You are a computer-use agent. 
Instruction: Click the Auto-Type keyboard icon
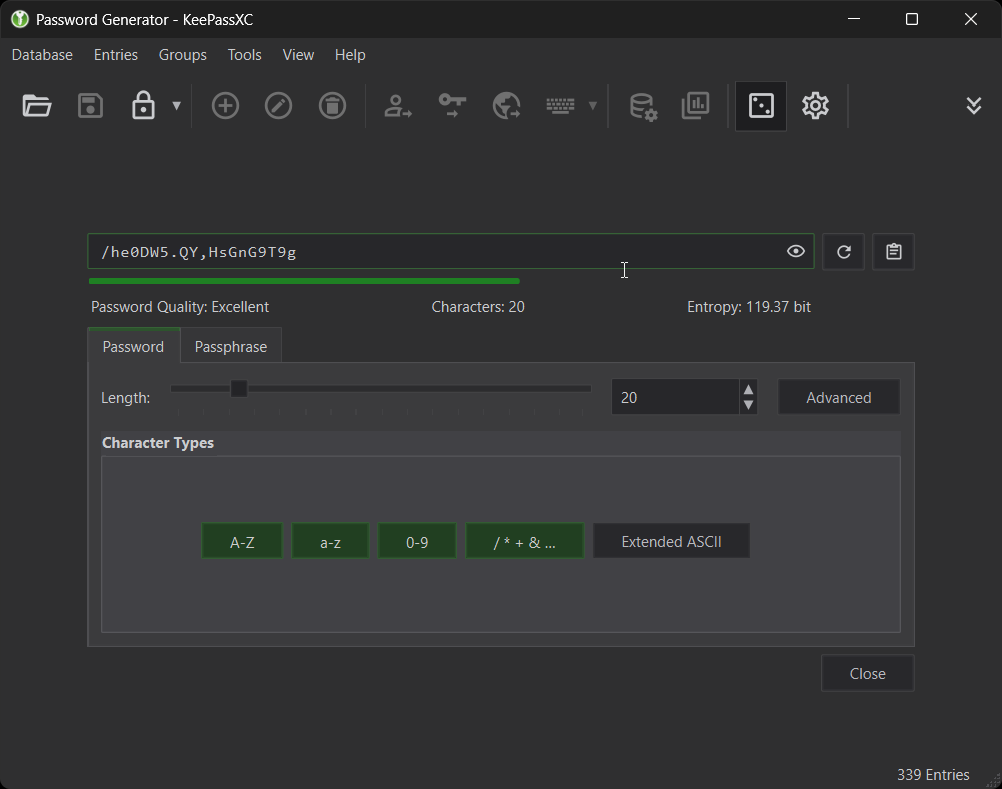[560, 105]
